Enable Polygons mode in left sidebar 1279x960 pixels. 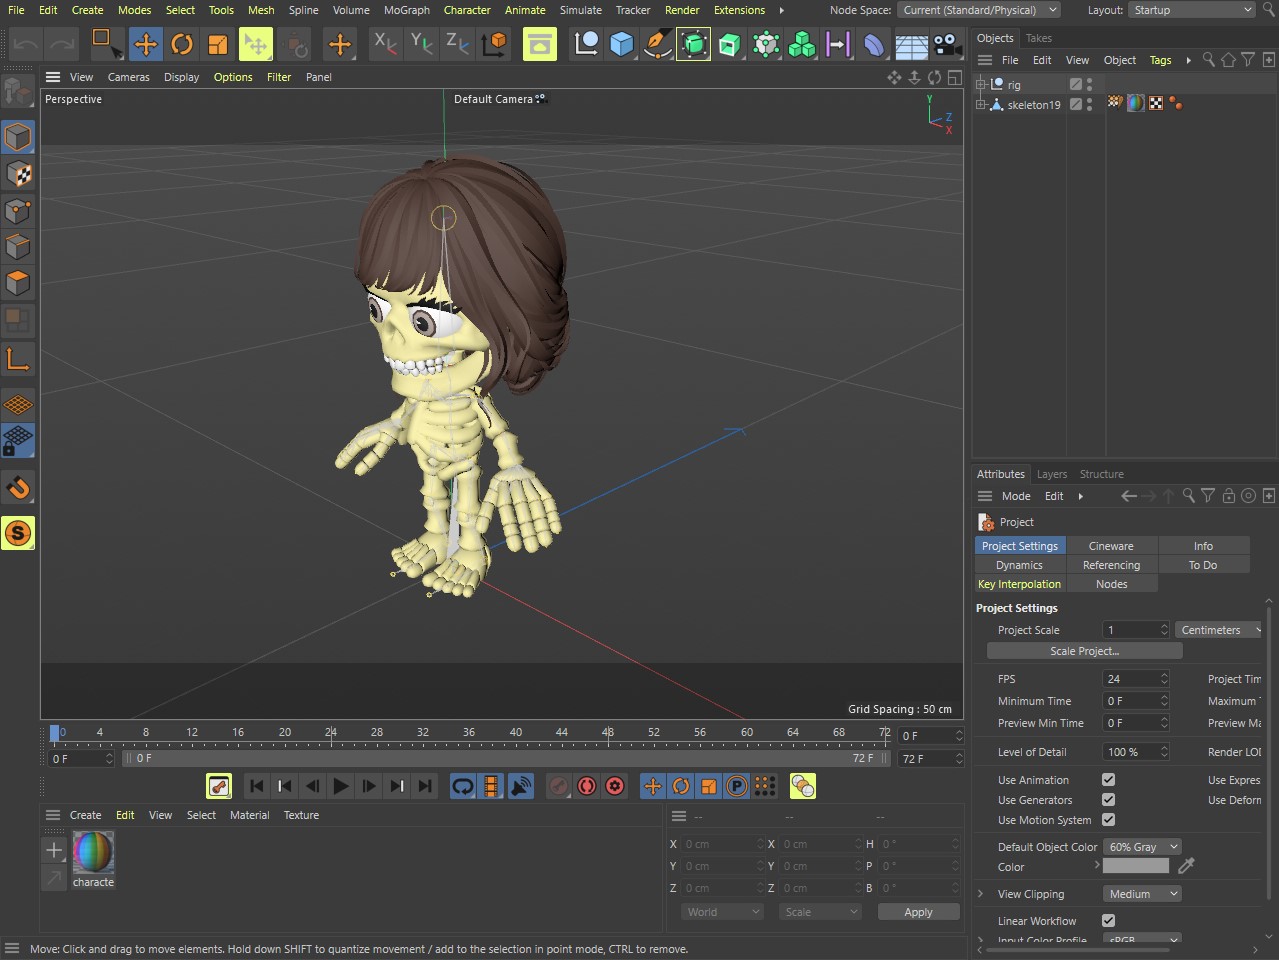[18, 283]
